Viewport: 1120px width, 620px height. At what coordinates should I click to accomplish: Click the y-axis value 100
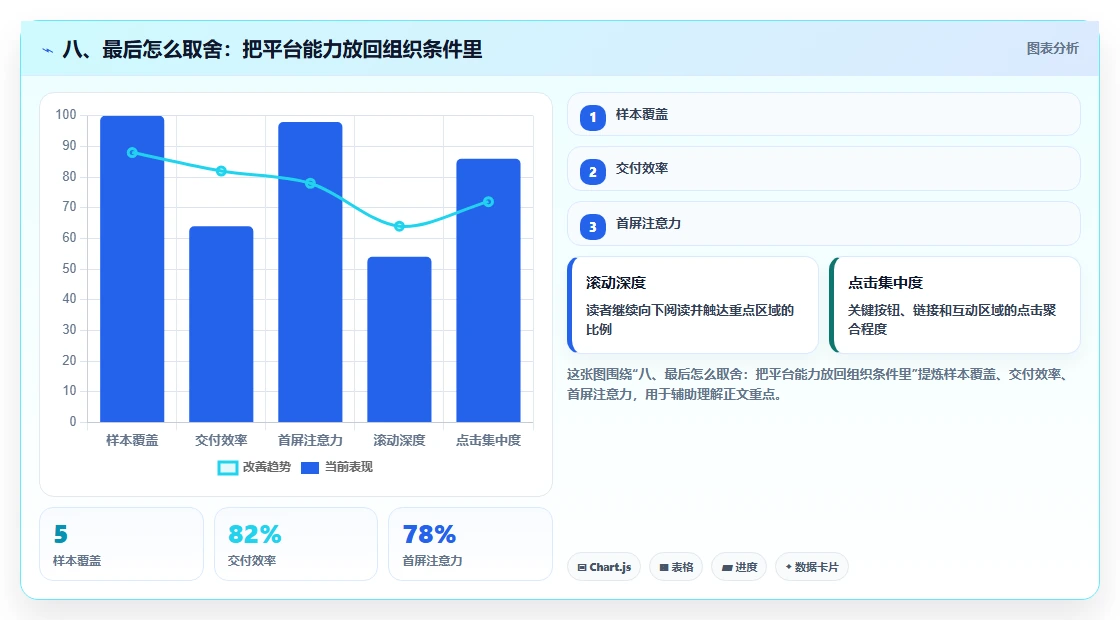(x=66, y=115)
